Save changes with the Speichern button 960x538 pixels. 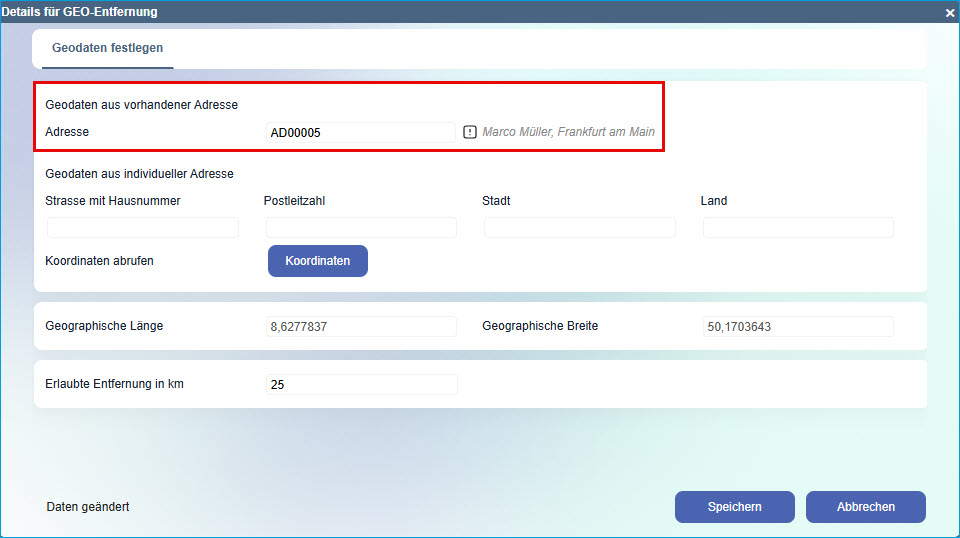tap(735, 507)
